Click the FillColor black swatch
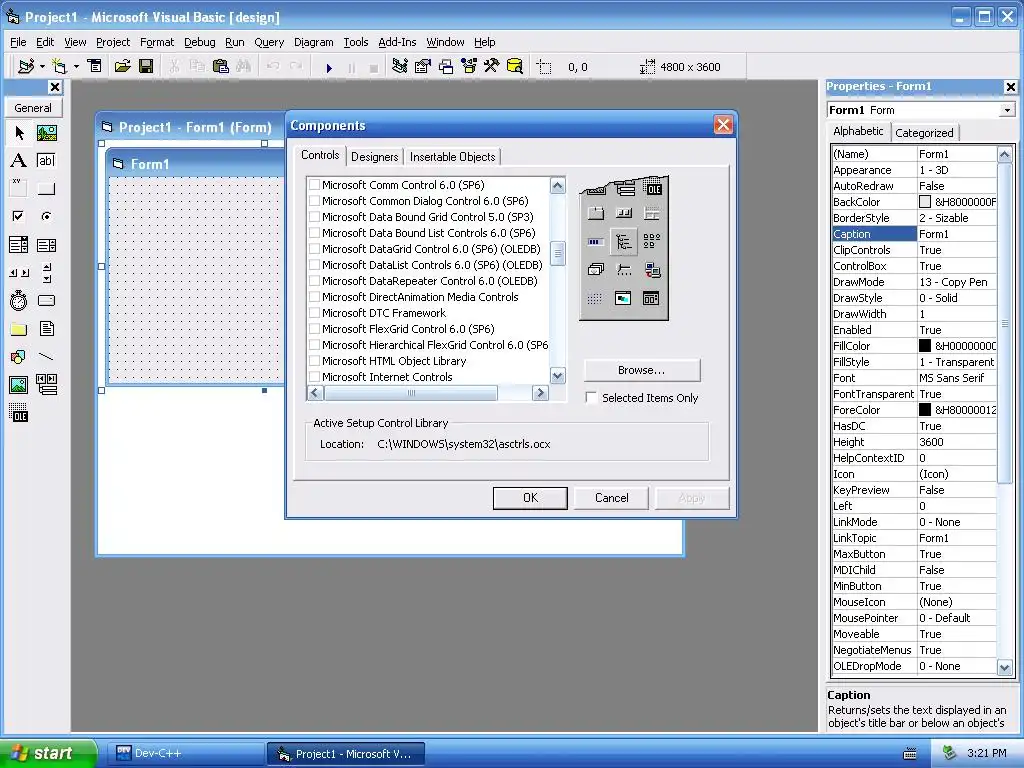 (x=925, y=345)
